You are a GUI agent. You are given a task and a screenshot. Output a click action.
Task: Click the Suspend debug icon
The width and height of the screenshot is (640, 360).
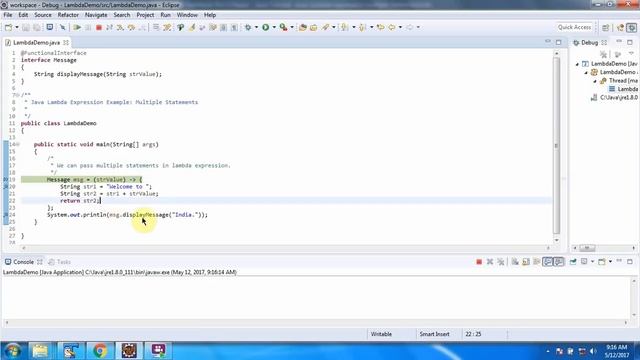[x=88, y=27]
